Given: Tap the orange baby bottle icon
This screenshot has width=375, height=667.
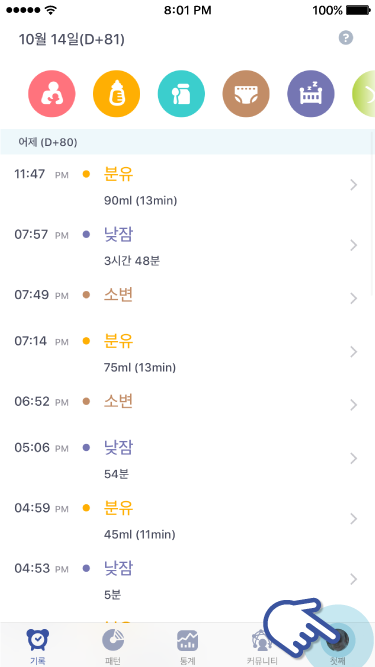Looking at the screenshot, I should [116, 94].
